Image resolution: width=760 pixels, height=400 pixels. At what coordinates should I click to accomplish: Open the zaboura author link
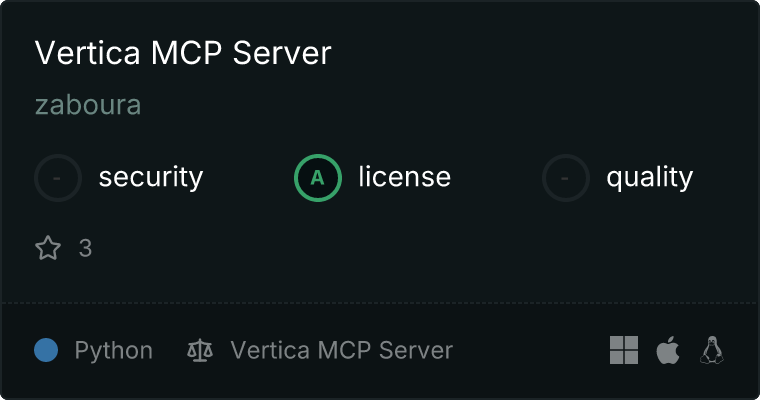coord(88,105)
